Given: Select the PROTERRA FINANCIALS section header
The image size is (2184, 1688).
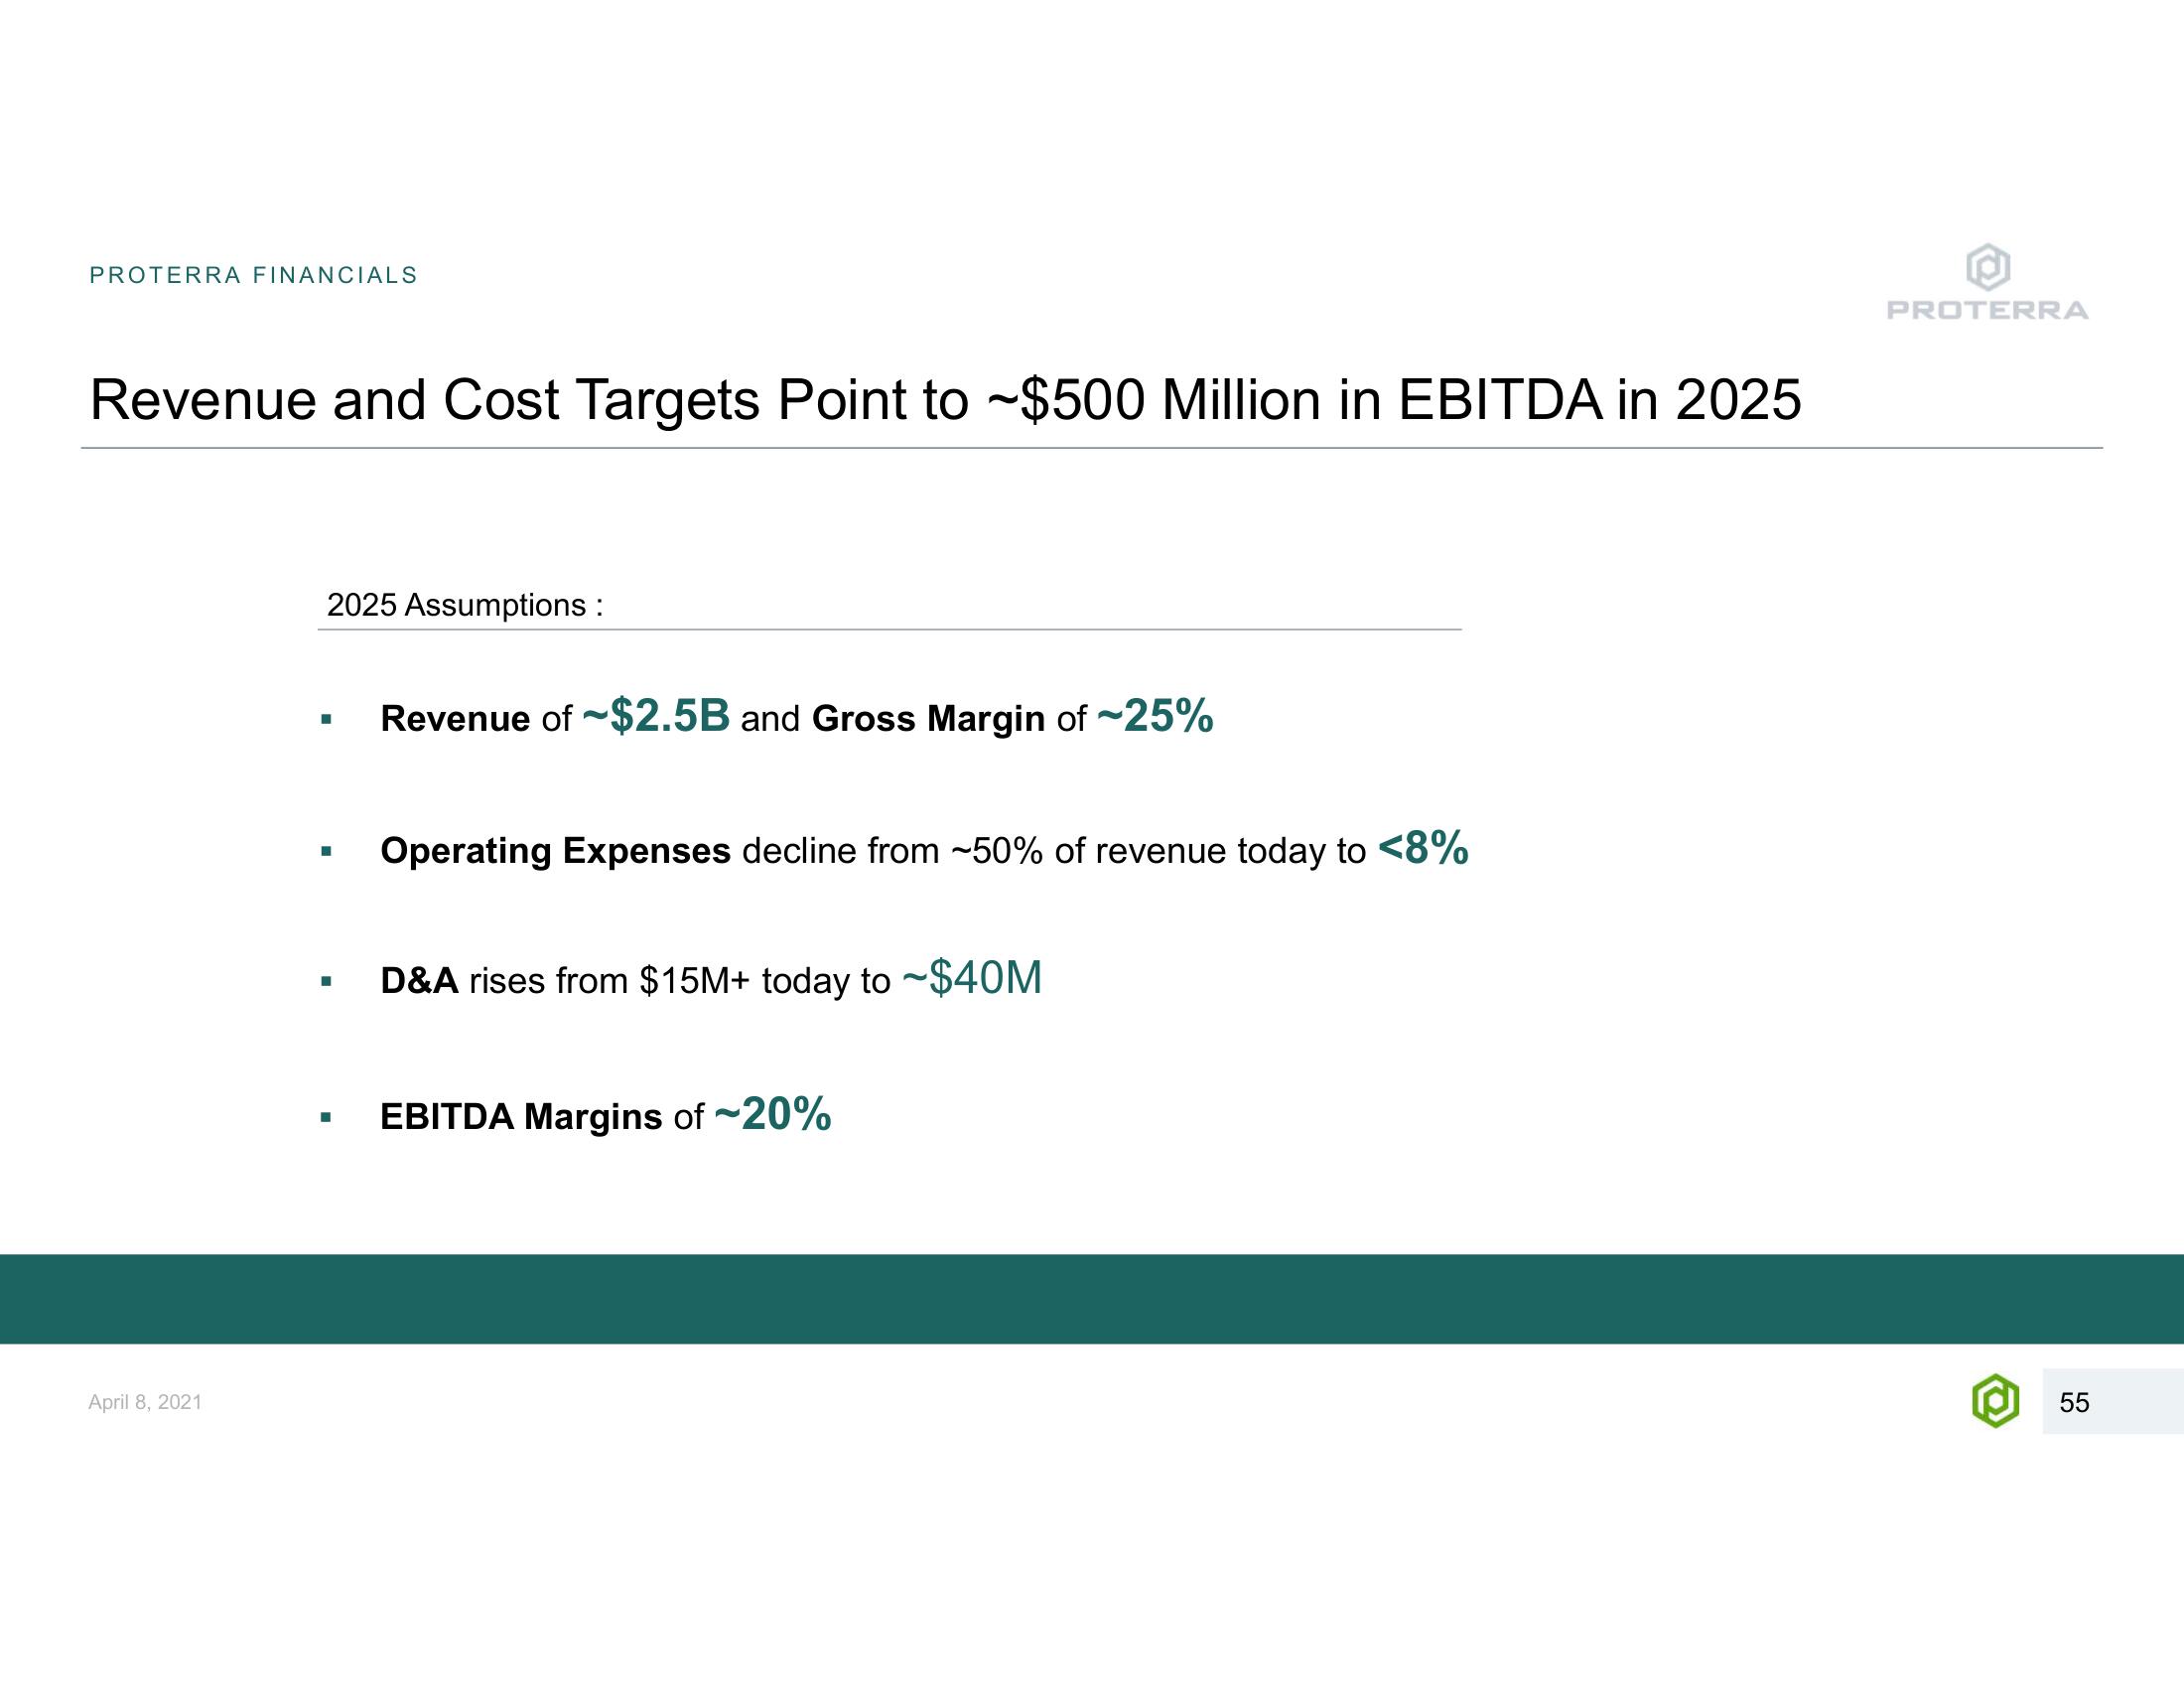Looking at the screenshot, I should tap(253, 276).
